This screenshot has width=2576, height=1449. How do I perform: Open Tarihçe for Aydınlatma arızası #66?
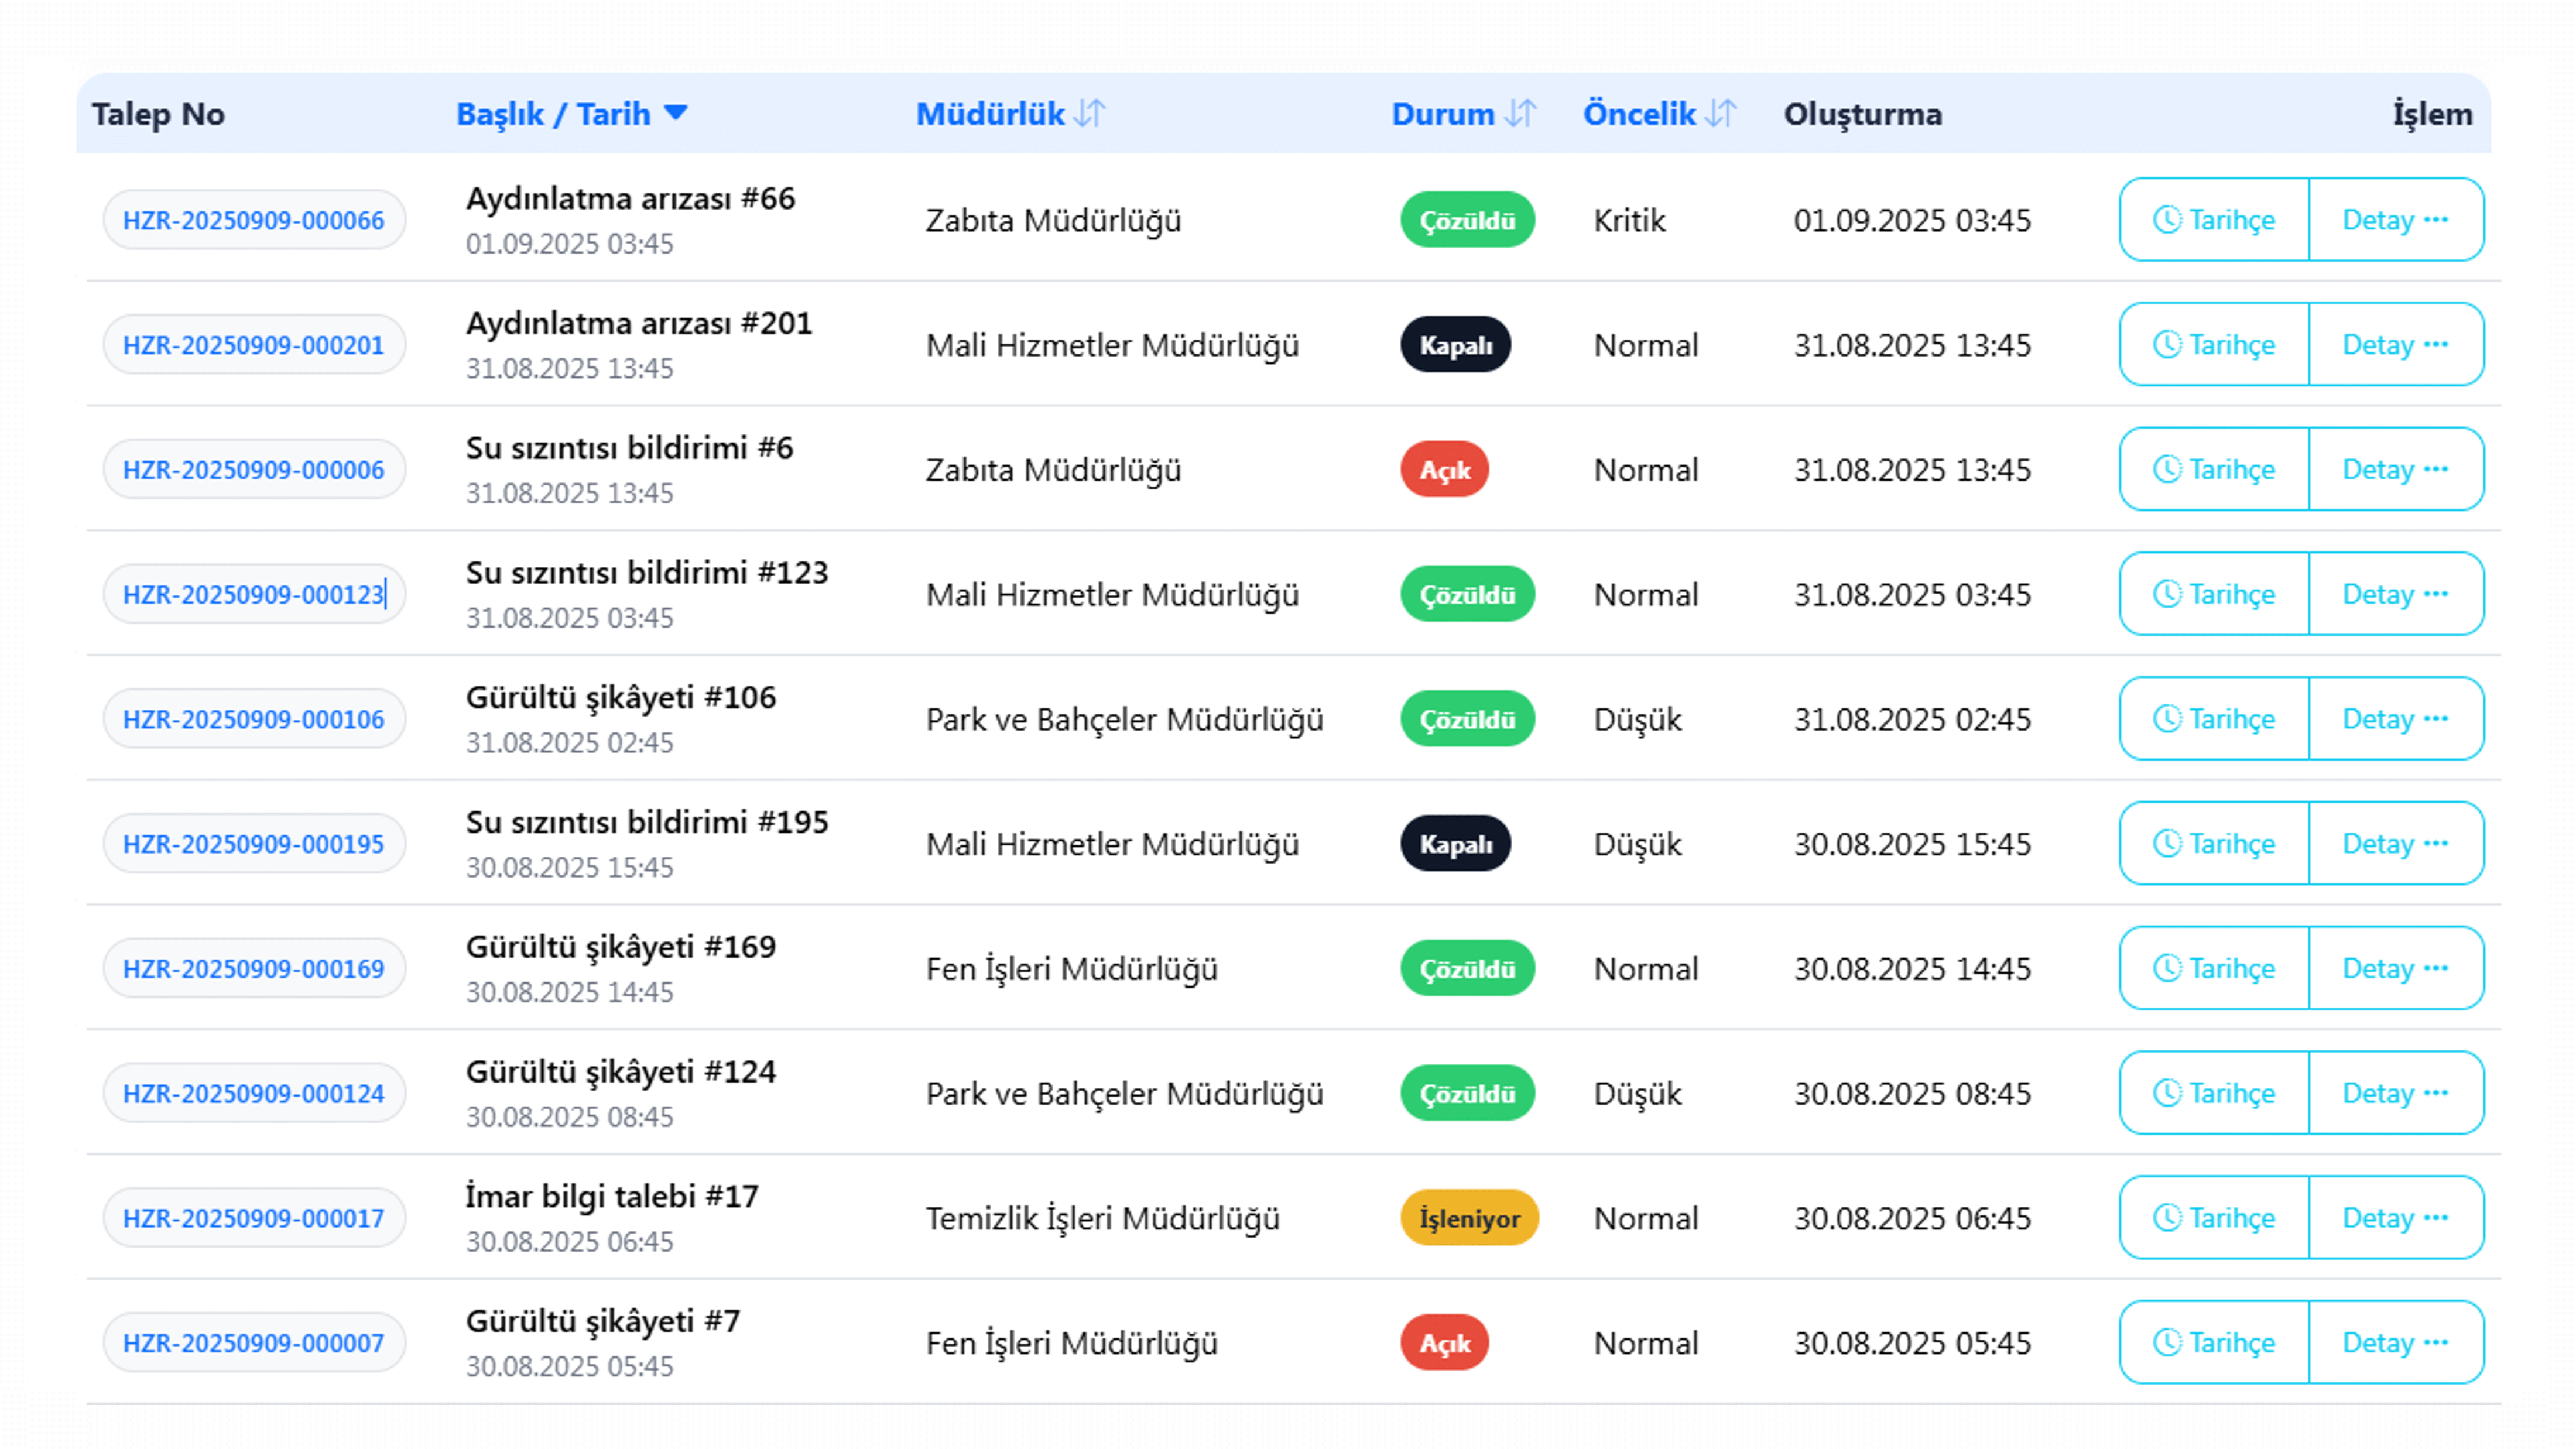pos(2213,220)
